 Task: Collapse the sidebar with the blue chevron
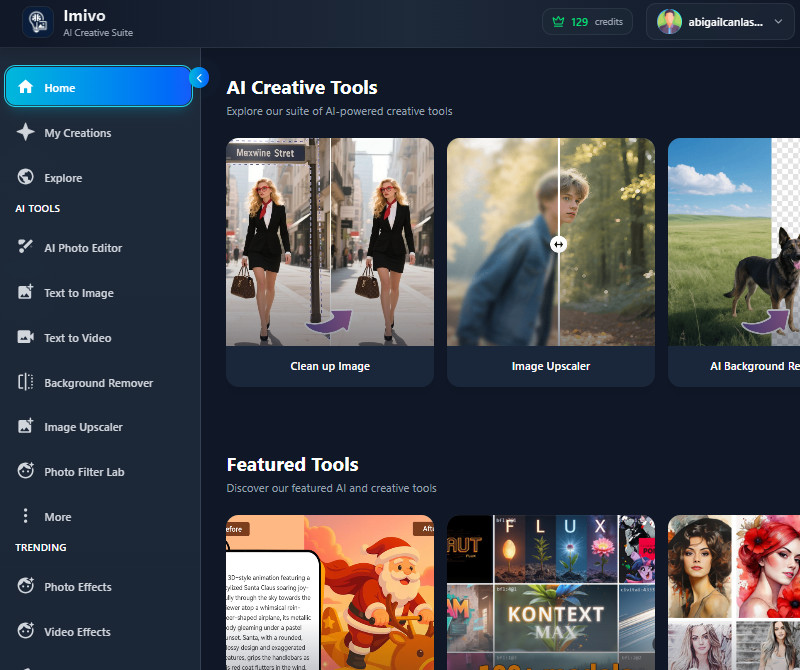coord(199,78)
